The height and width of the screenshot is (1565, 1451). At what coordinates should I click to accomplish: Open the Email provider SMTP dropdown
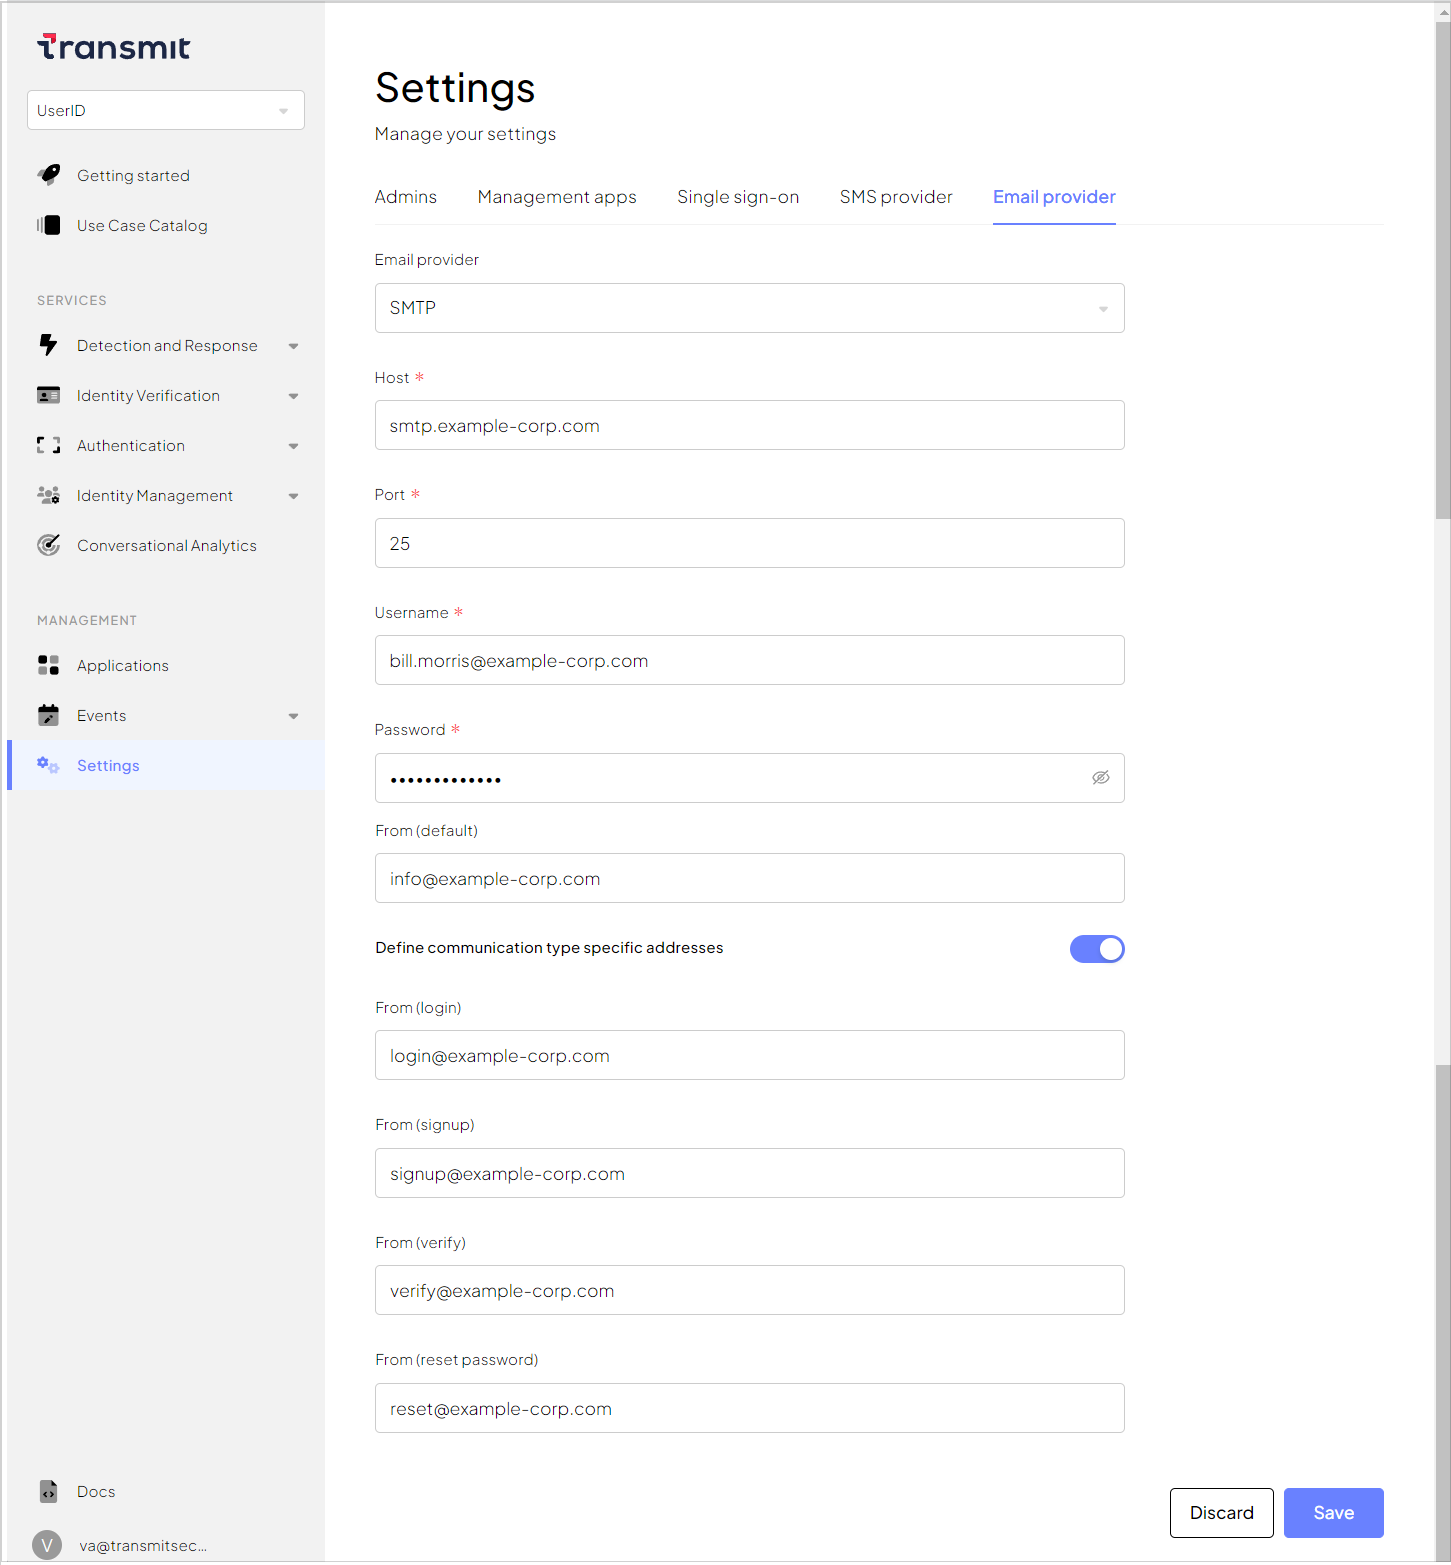point(749,308)
